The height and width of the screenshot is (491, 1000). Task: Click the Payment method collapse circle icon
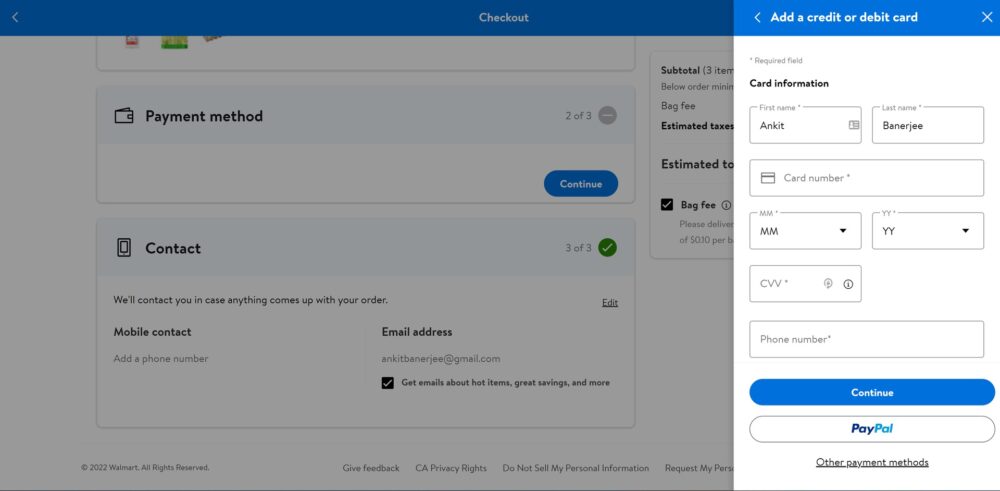pos(607,115)
